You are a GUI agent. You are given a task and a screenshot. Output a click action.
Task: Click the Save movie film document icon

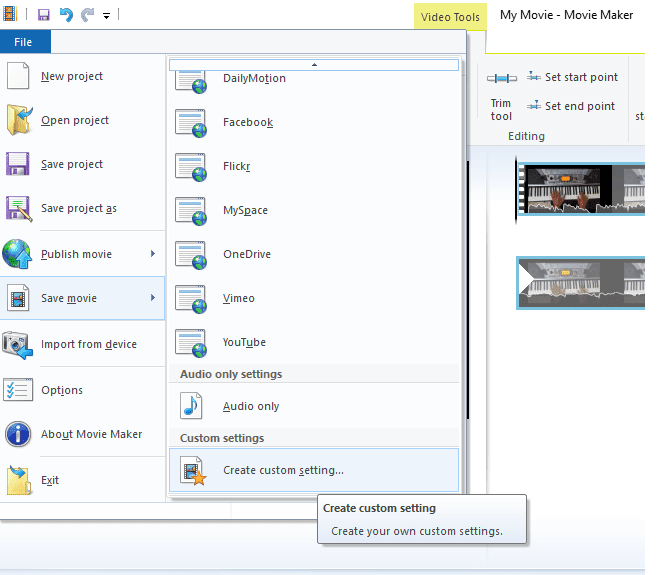tap(18, 298)
